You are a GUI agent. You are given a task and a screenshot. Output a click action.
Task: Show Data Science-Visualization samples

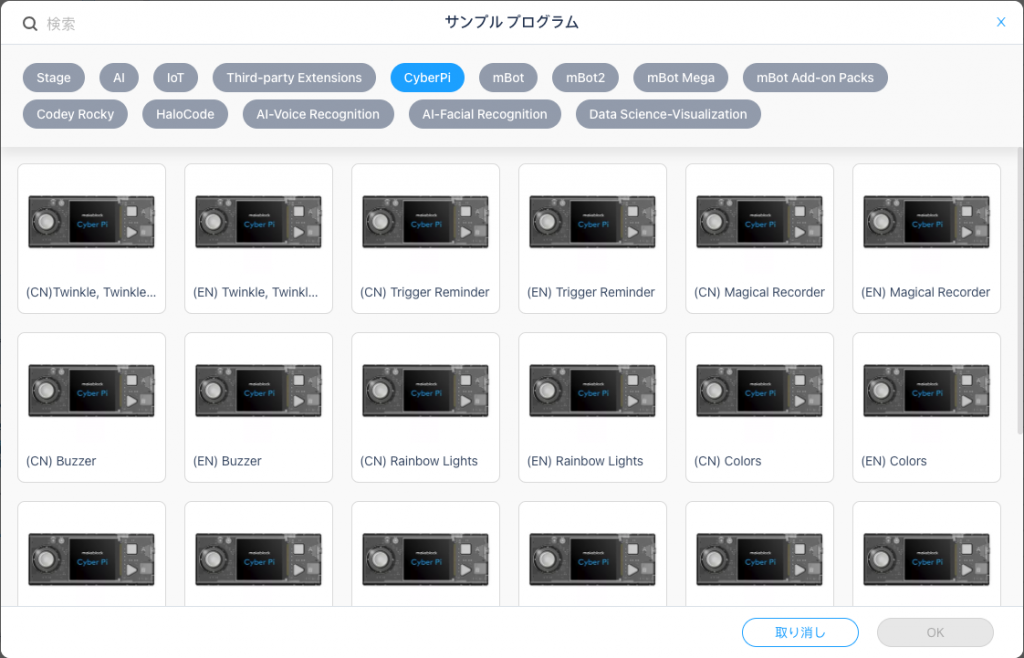668,114
